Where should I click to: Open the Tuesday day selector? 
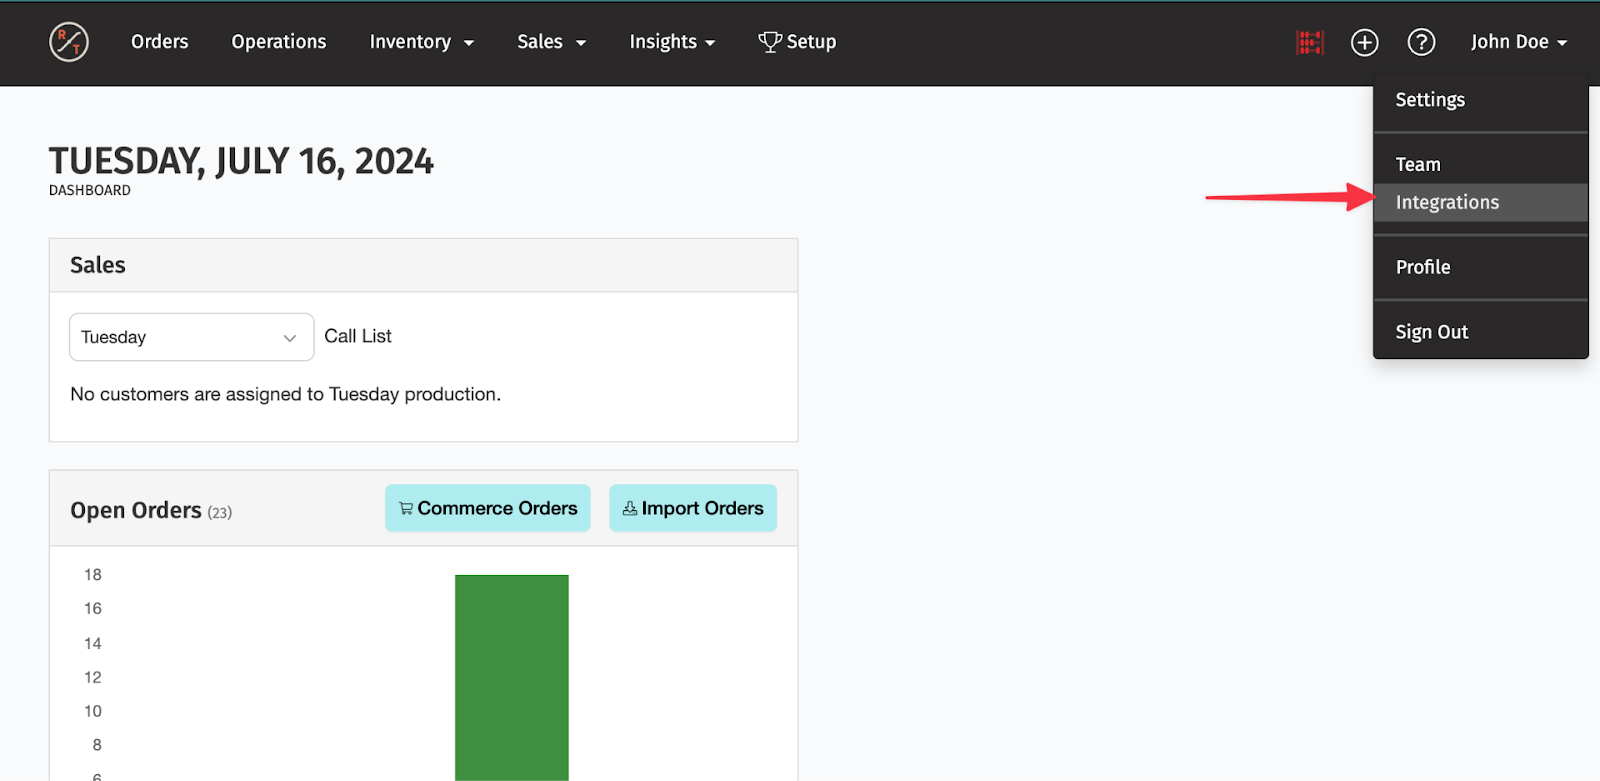[x=191, y=337]
